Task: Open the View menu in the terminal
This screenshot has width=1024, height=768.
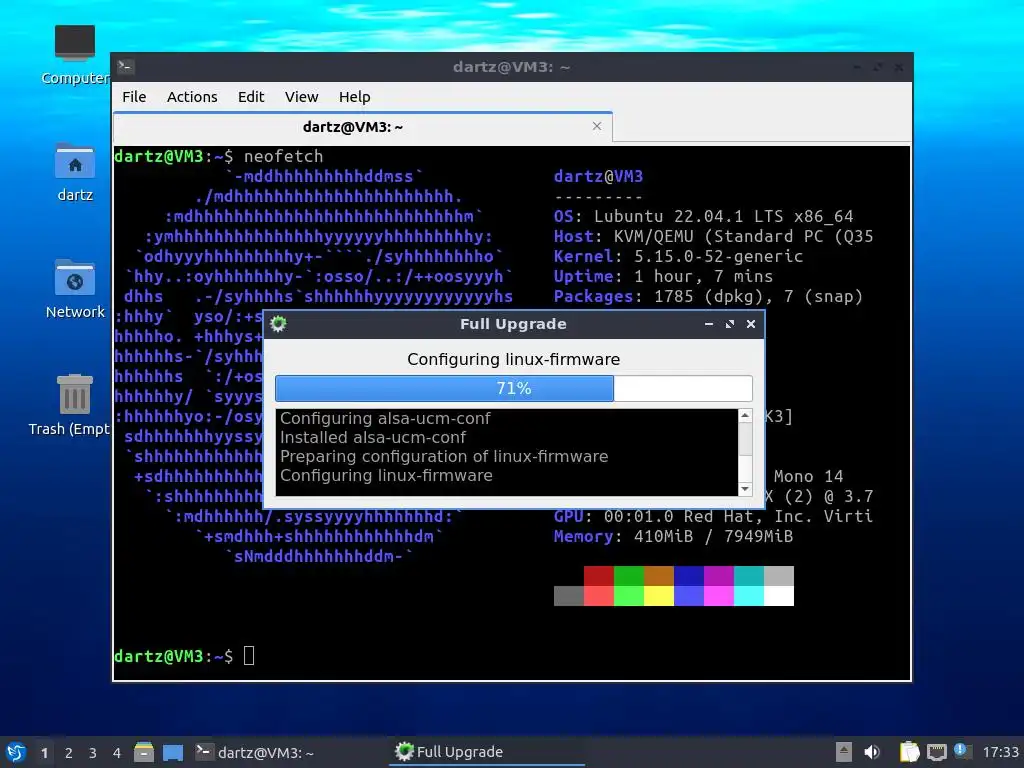Action: coord(301,97)
